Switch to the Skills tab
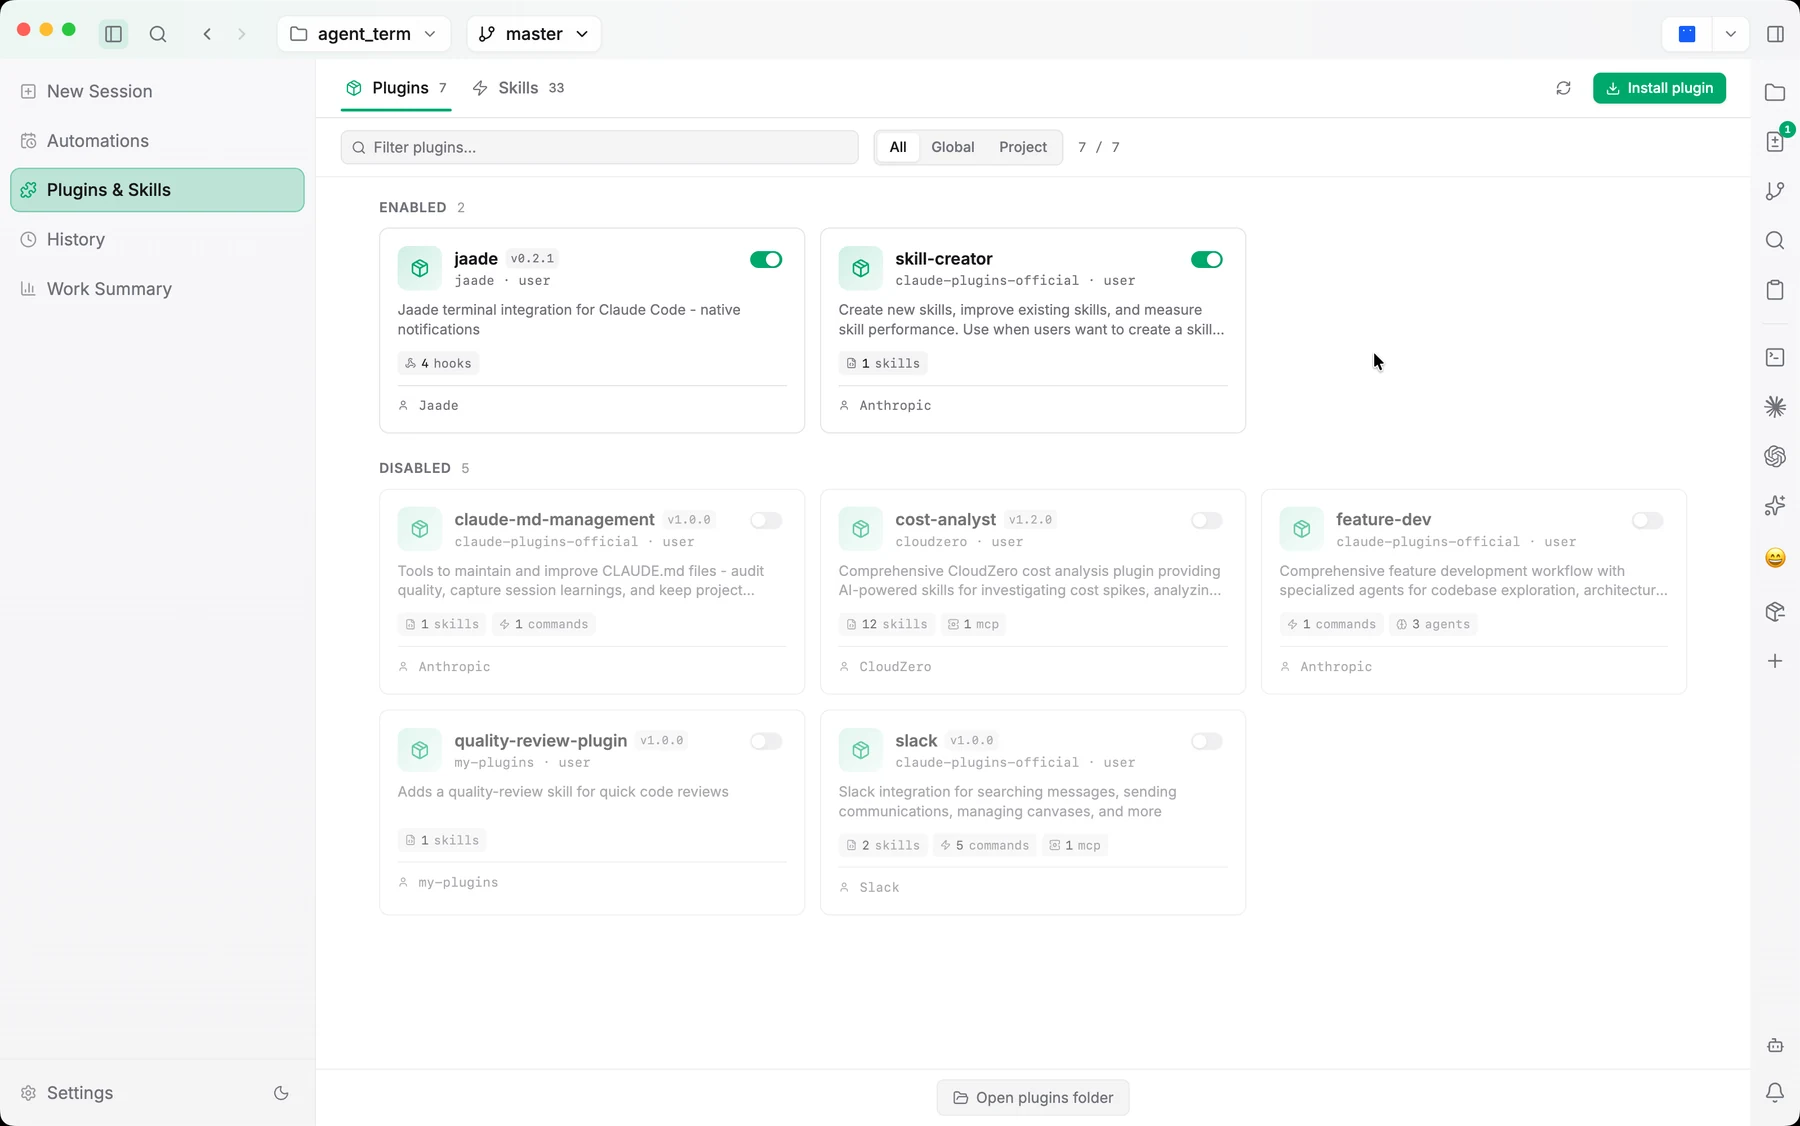 coord(518,88)
